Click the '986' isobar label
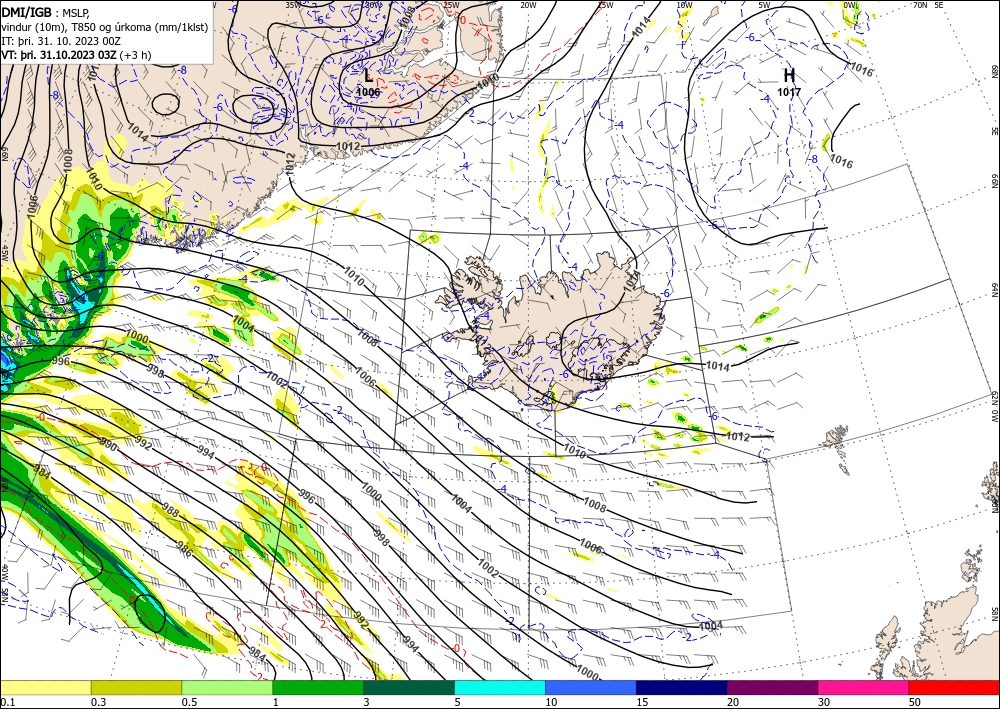 (183, 550)
